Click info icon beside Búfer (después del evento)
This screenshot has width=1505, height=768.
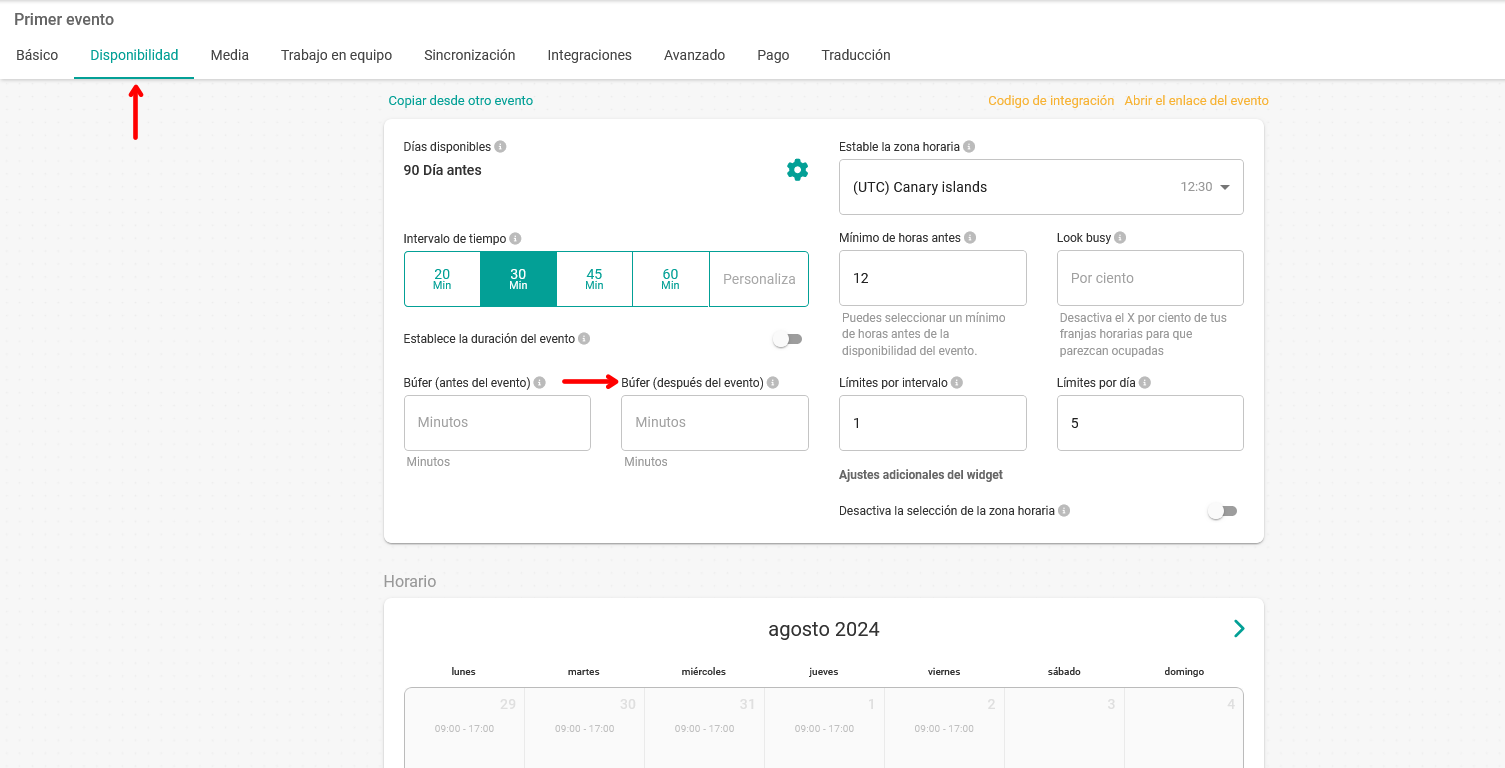pyautogui.click(x=773, y=383)
